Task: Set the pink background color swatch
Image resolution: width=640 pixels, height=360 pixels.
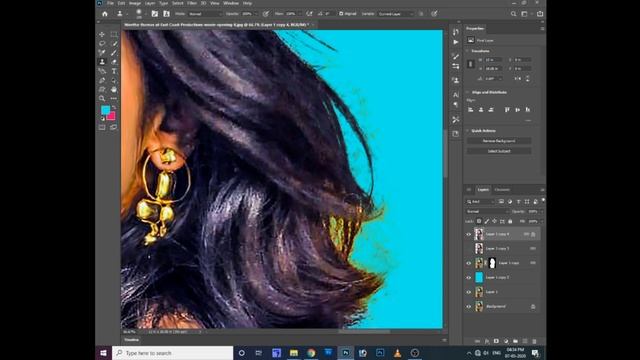Action: point(111,116)
